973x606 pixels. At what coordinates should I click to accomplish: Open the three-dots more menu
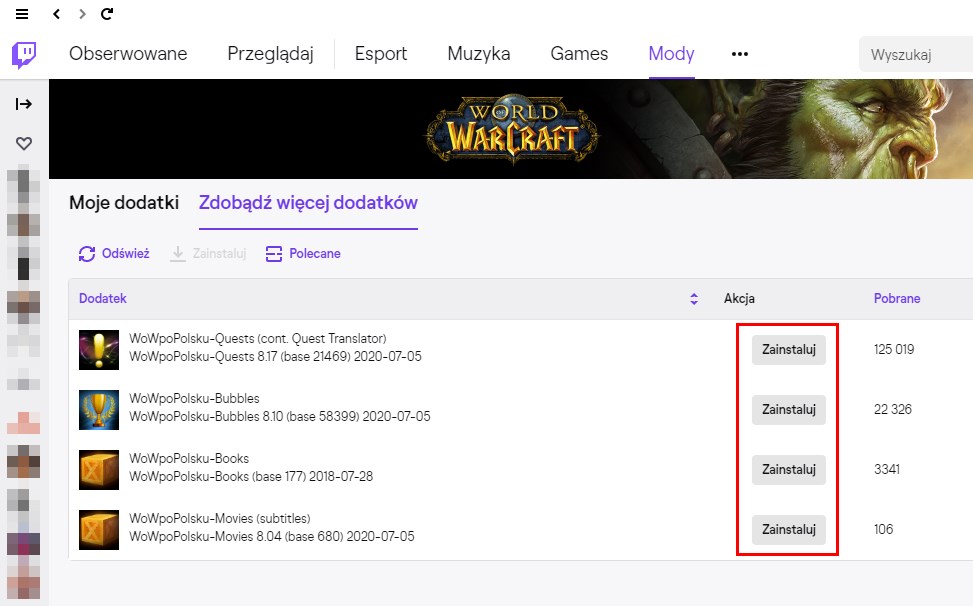point(740,54)
